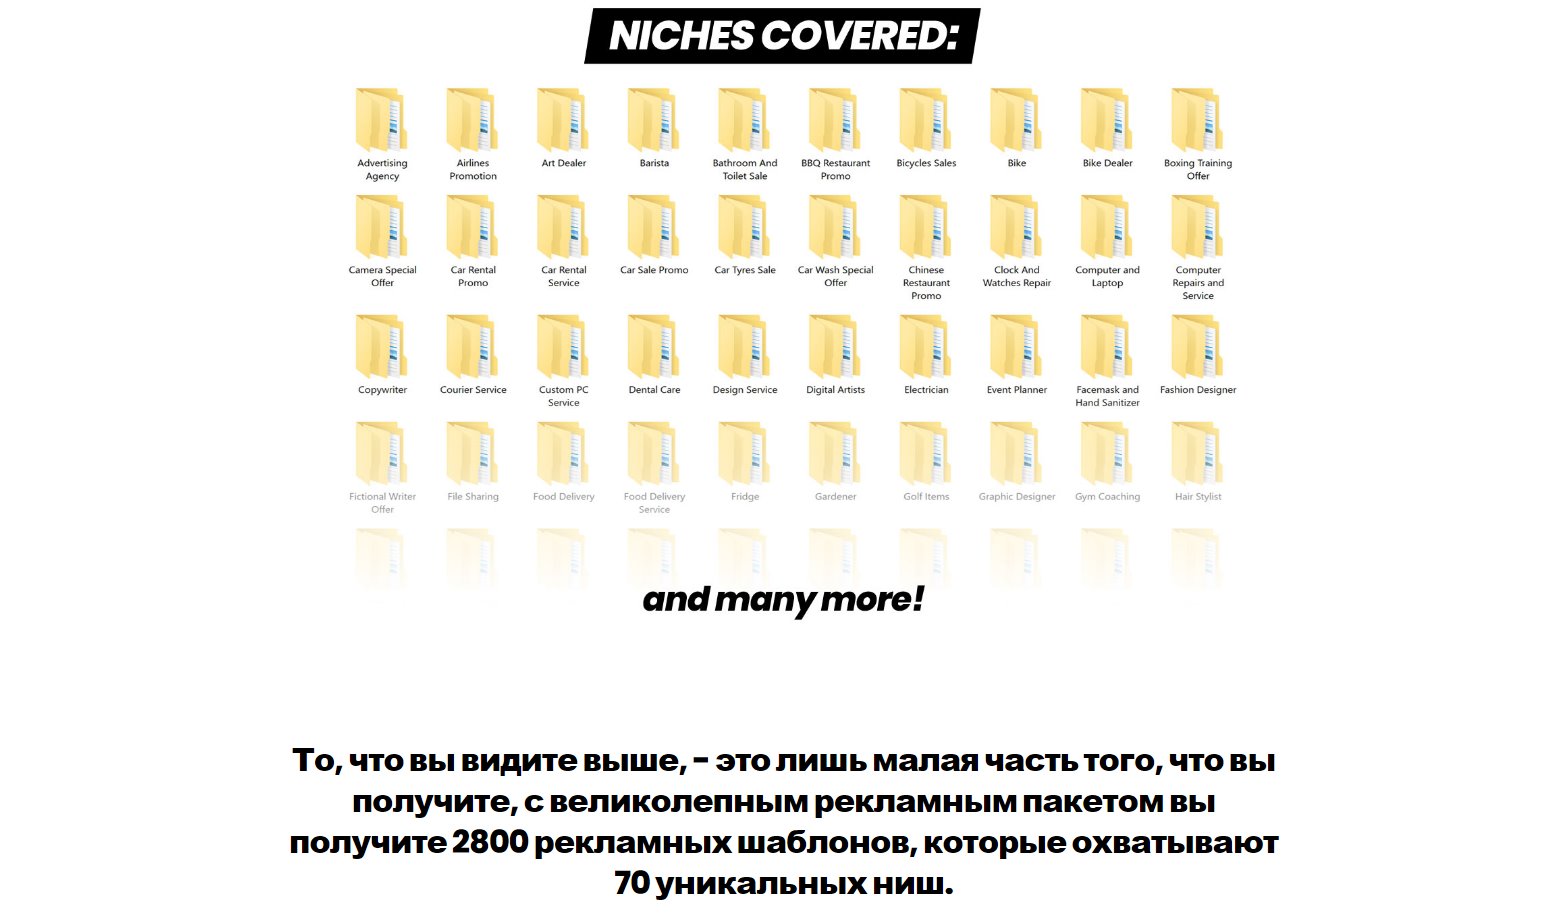This screenshot has width=1563, height=922.
Task: Click the "NICHES COVERED:" heading banner
Action: [782, 36]
